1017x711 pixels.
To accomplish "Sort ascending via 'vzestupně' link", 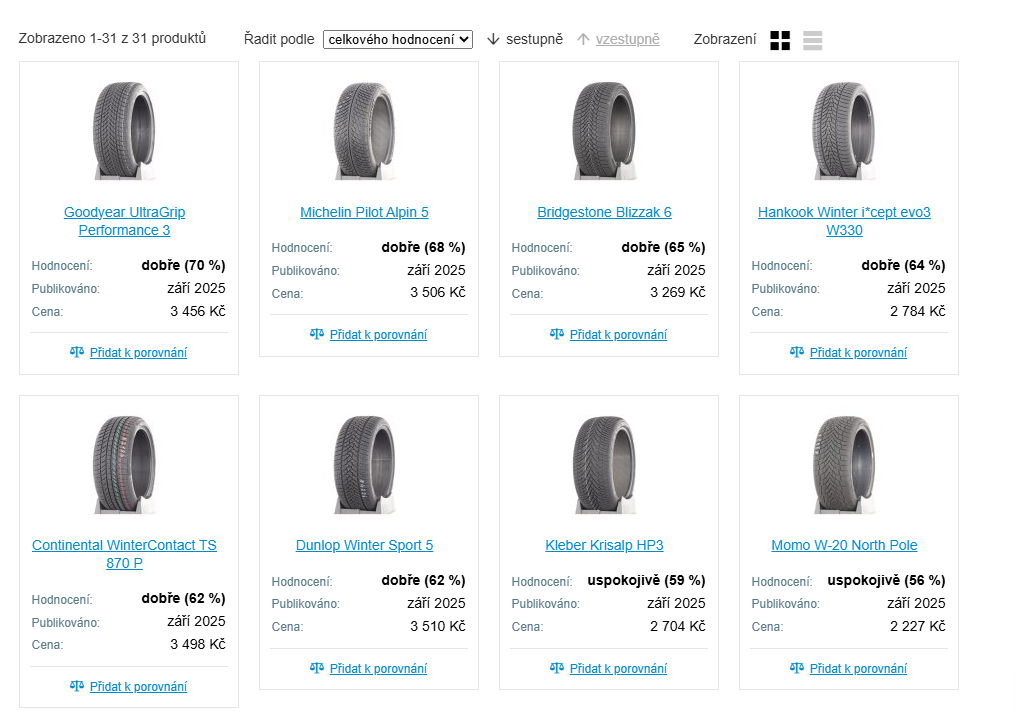I will point(627,39).
